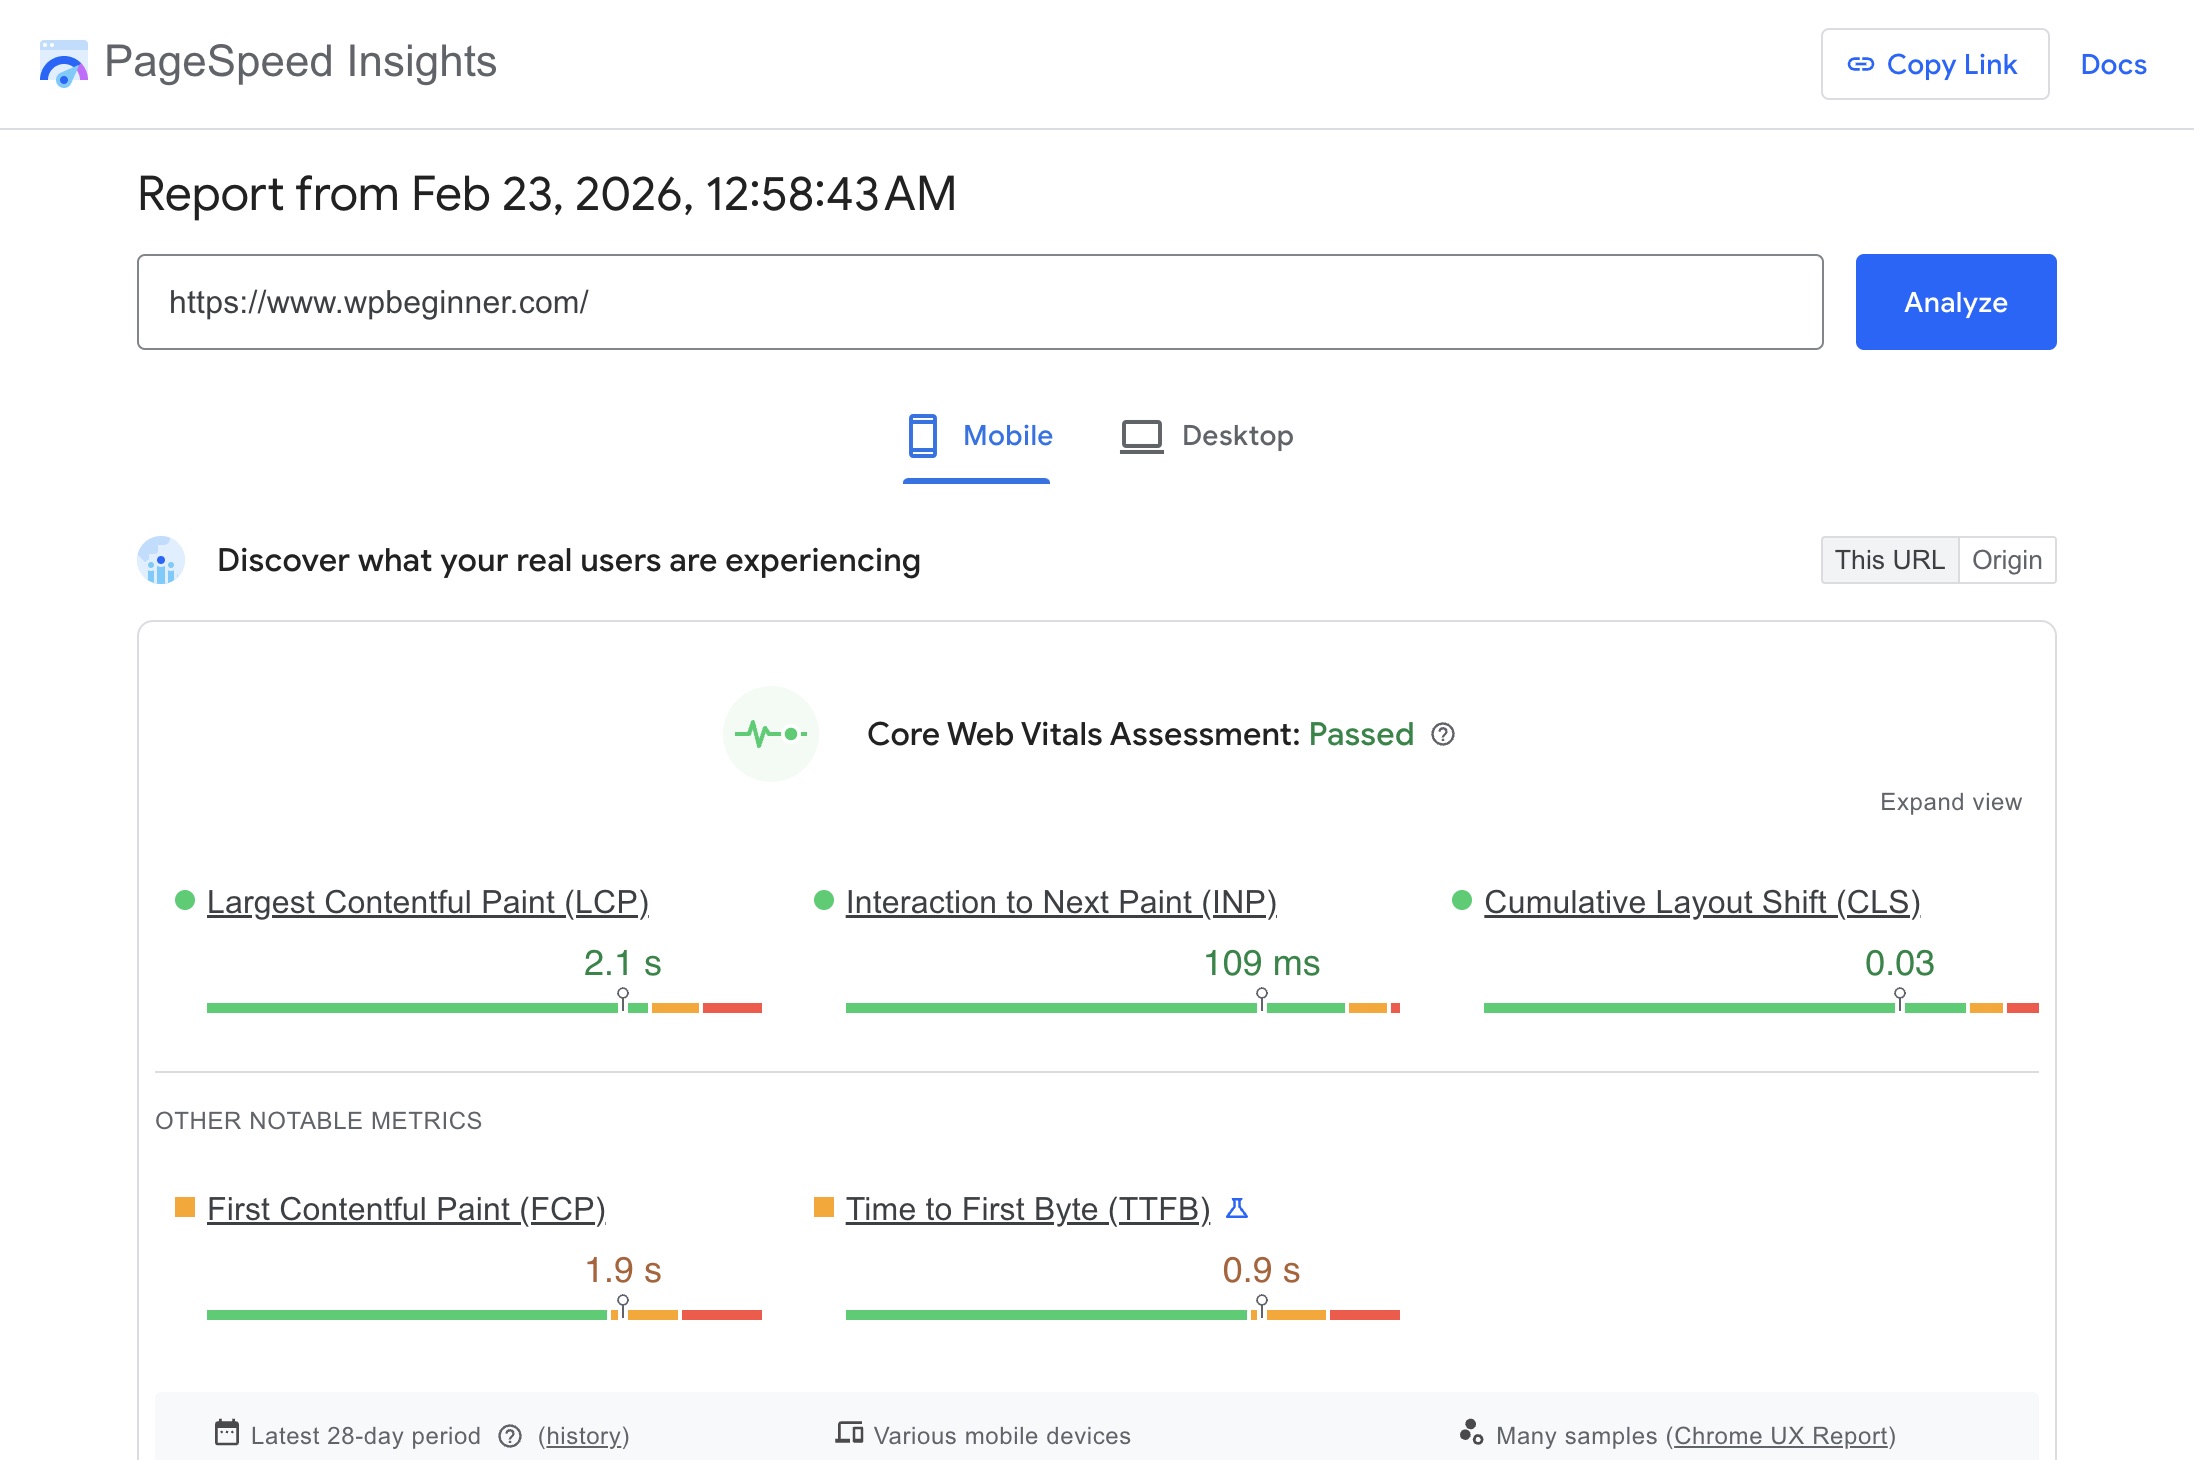Click inside the URL input field

pyautogui.click(x=900, y=301)
